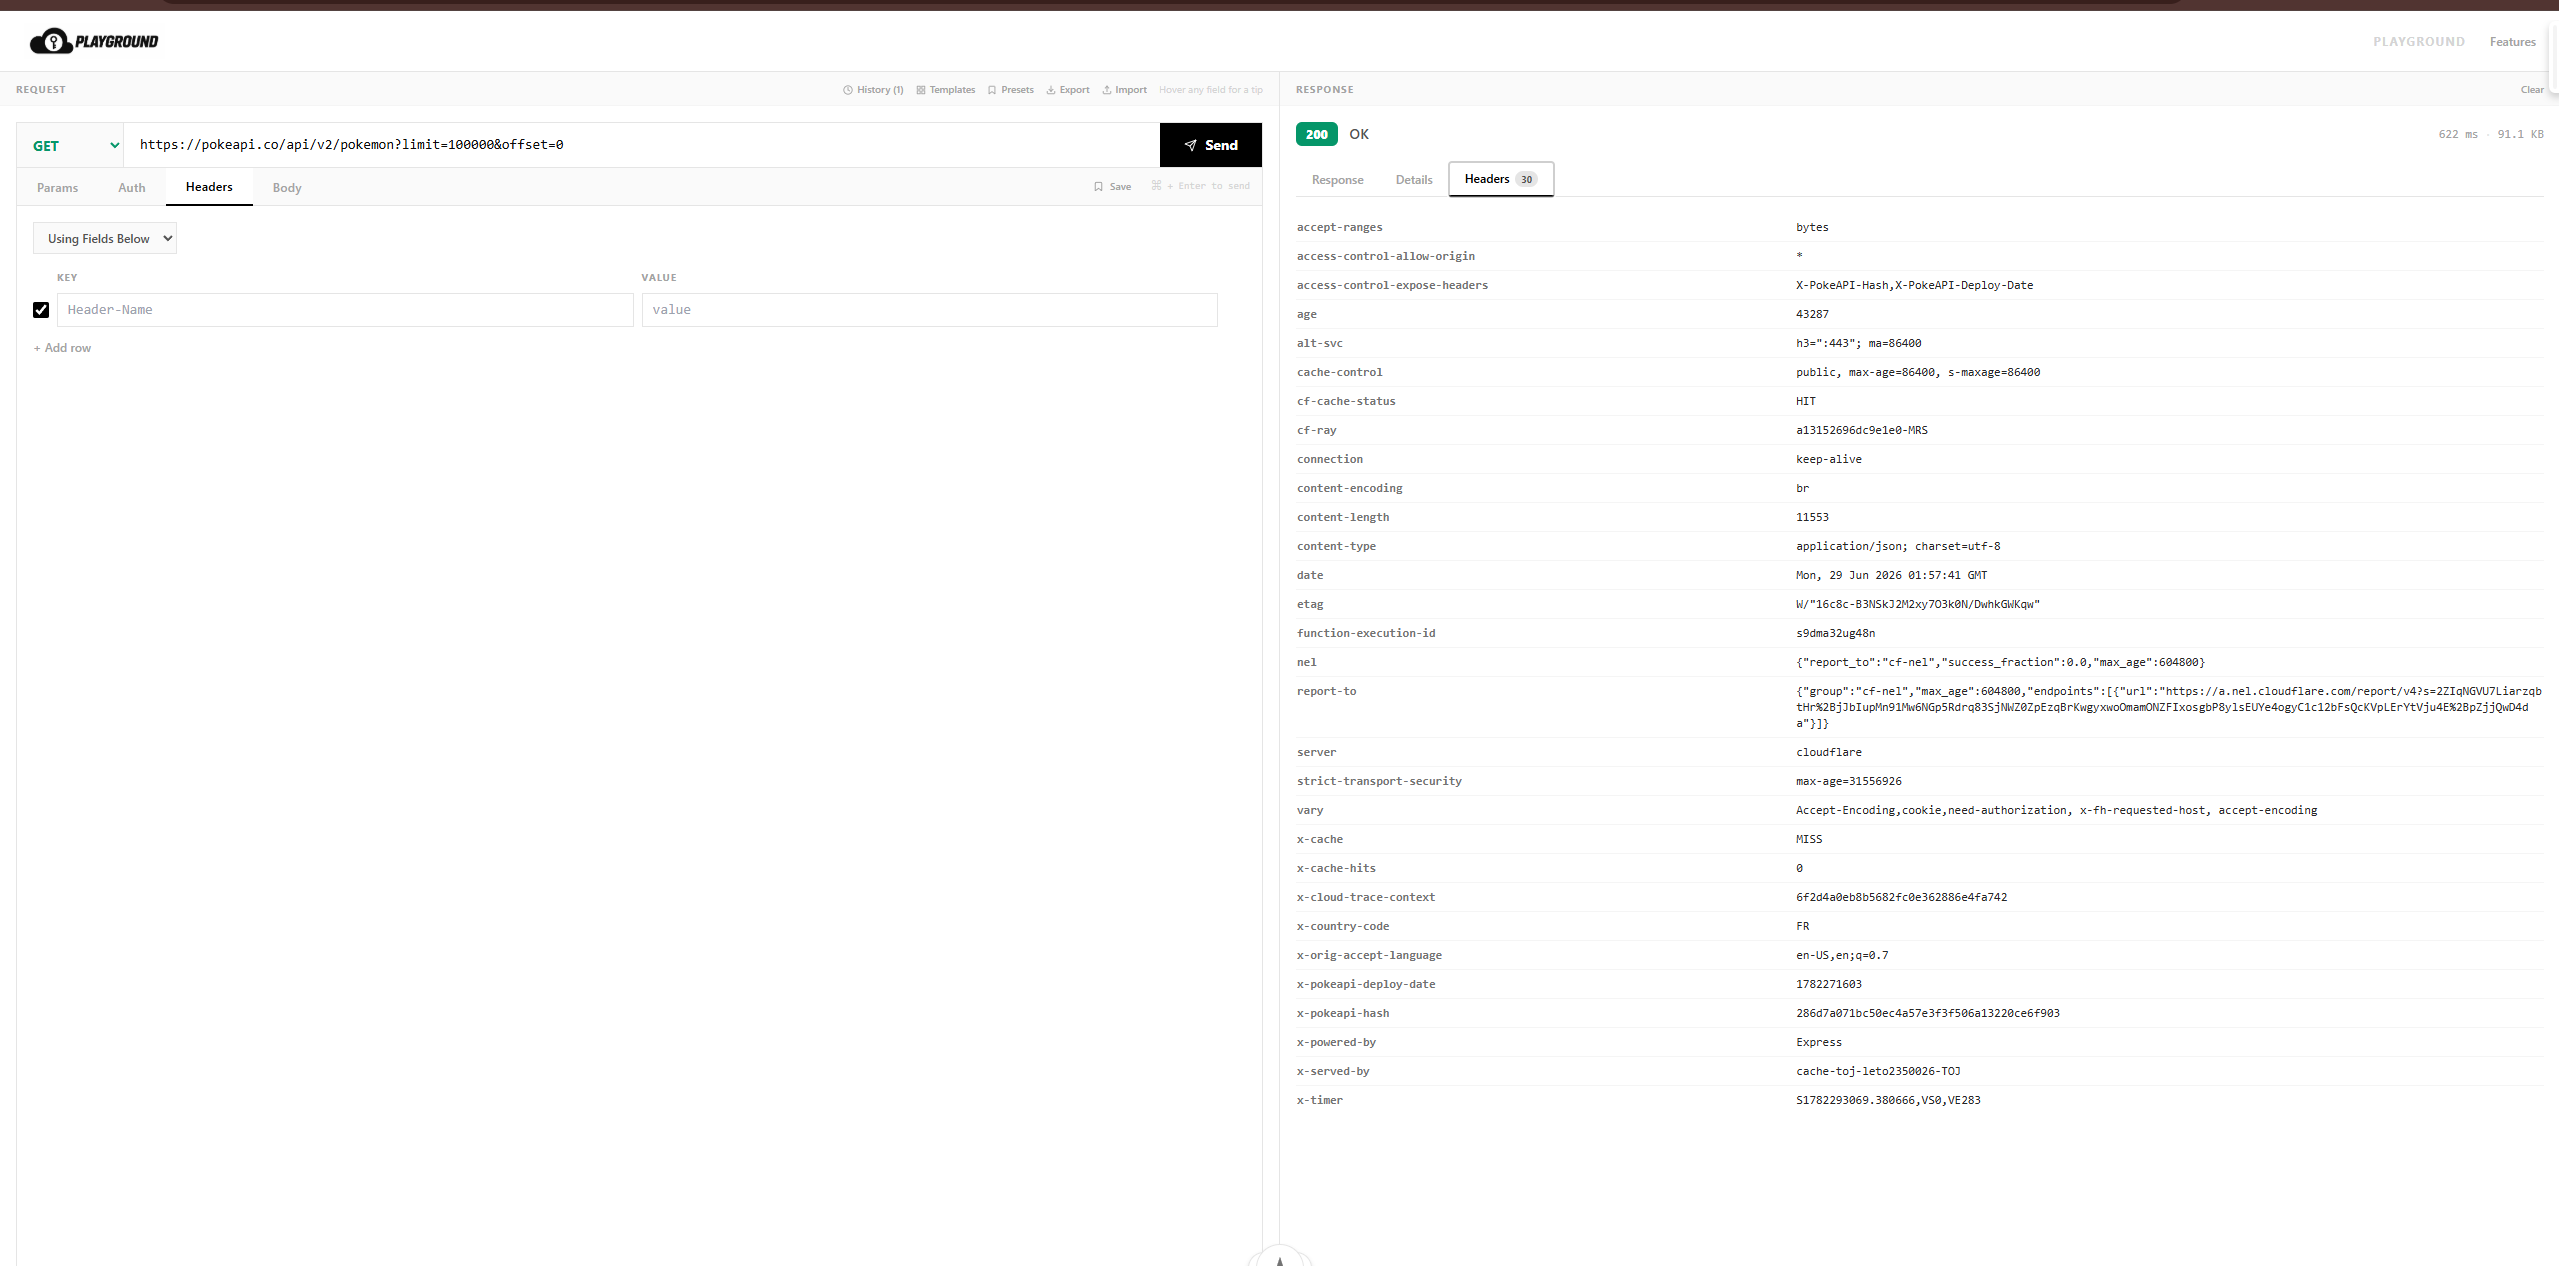The height and width of the screenshot is (1266, 2559).
Task: Click the x-pokeapi-hash value
Action: [1927, 1013]
